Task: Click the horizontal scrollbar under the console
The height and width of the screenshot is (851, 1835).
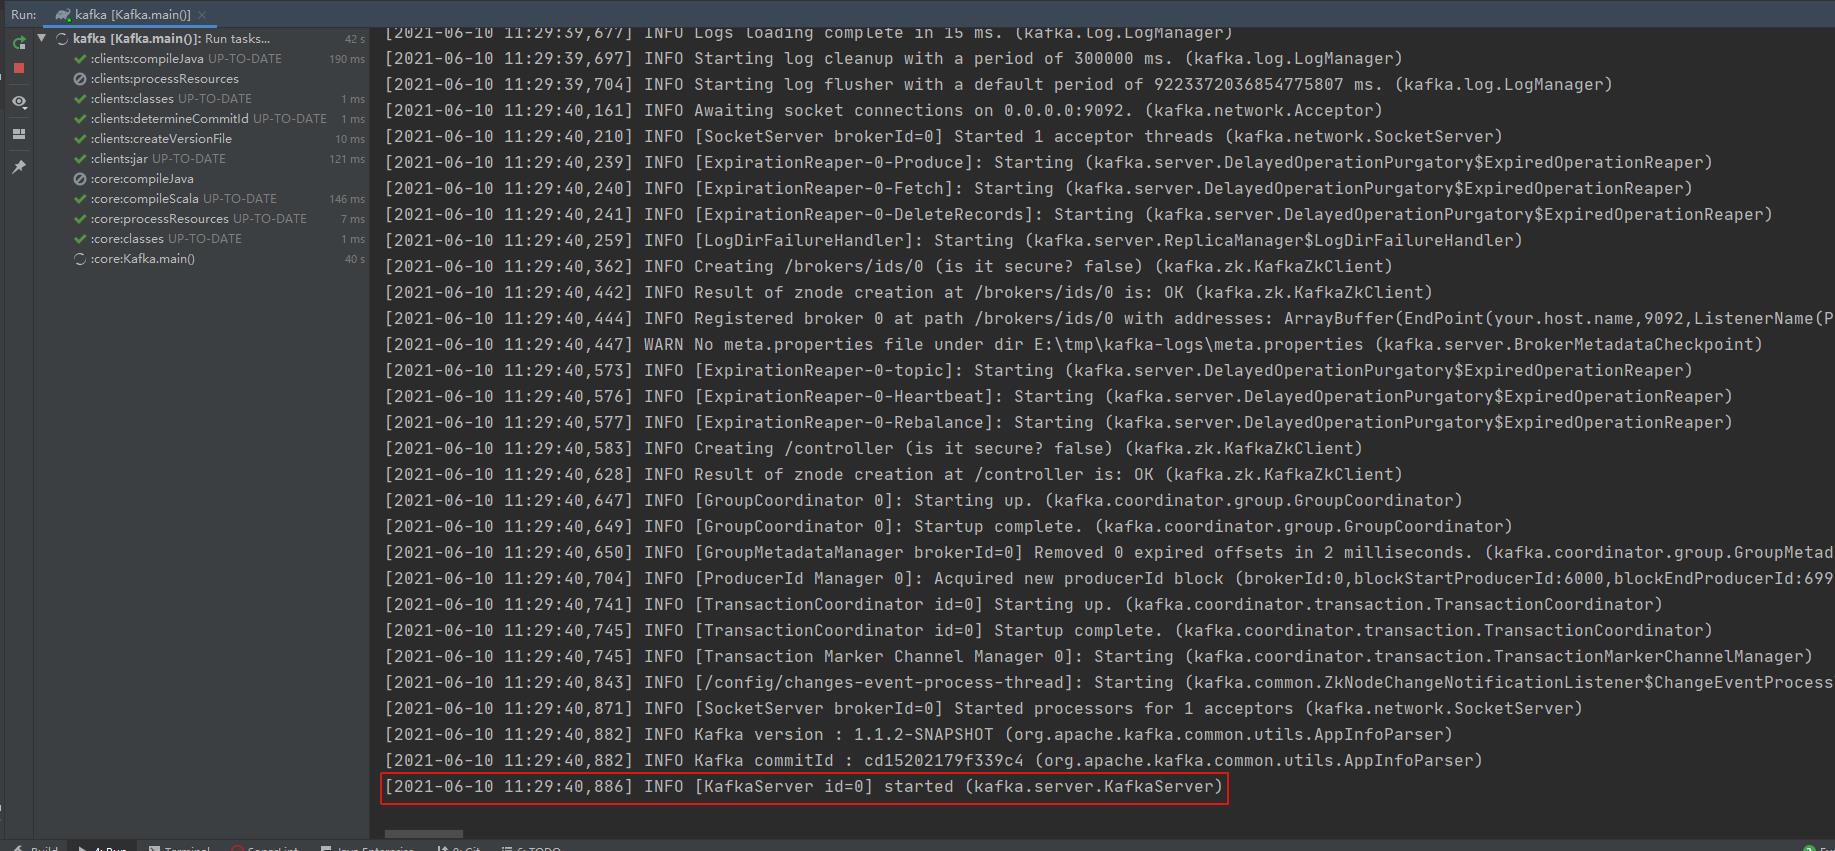Action: [x=424, y=833]
